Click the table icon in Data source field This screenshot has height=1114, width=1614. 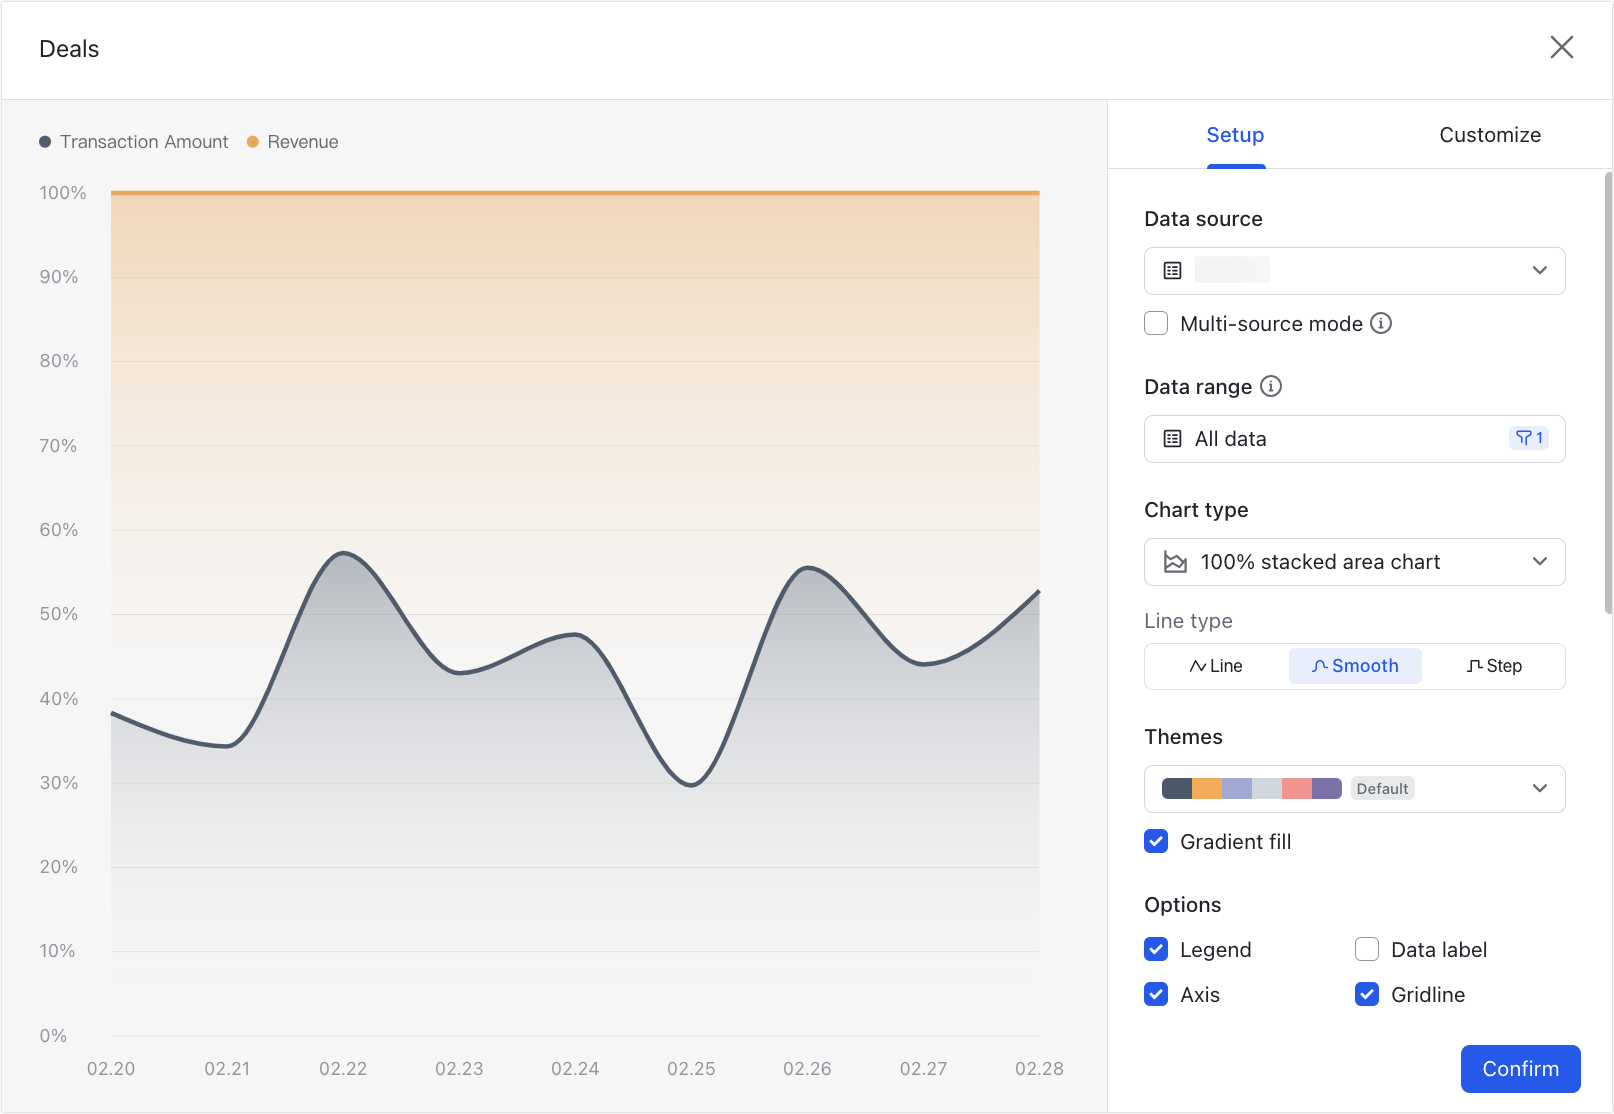(1173, 271)
